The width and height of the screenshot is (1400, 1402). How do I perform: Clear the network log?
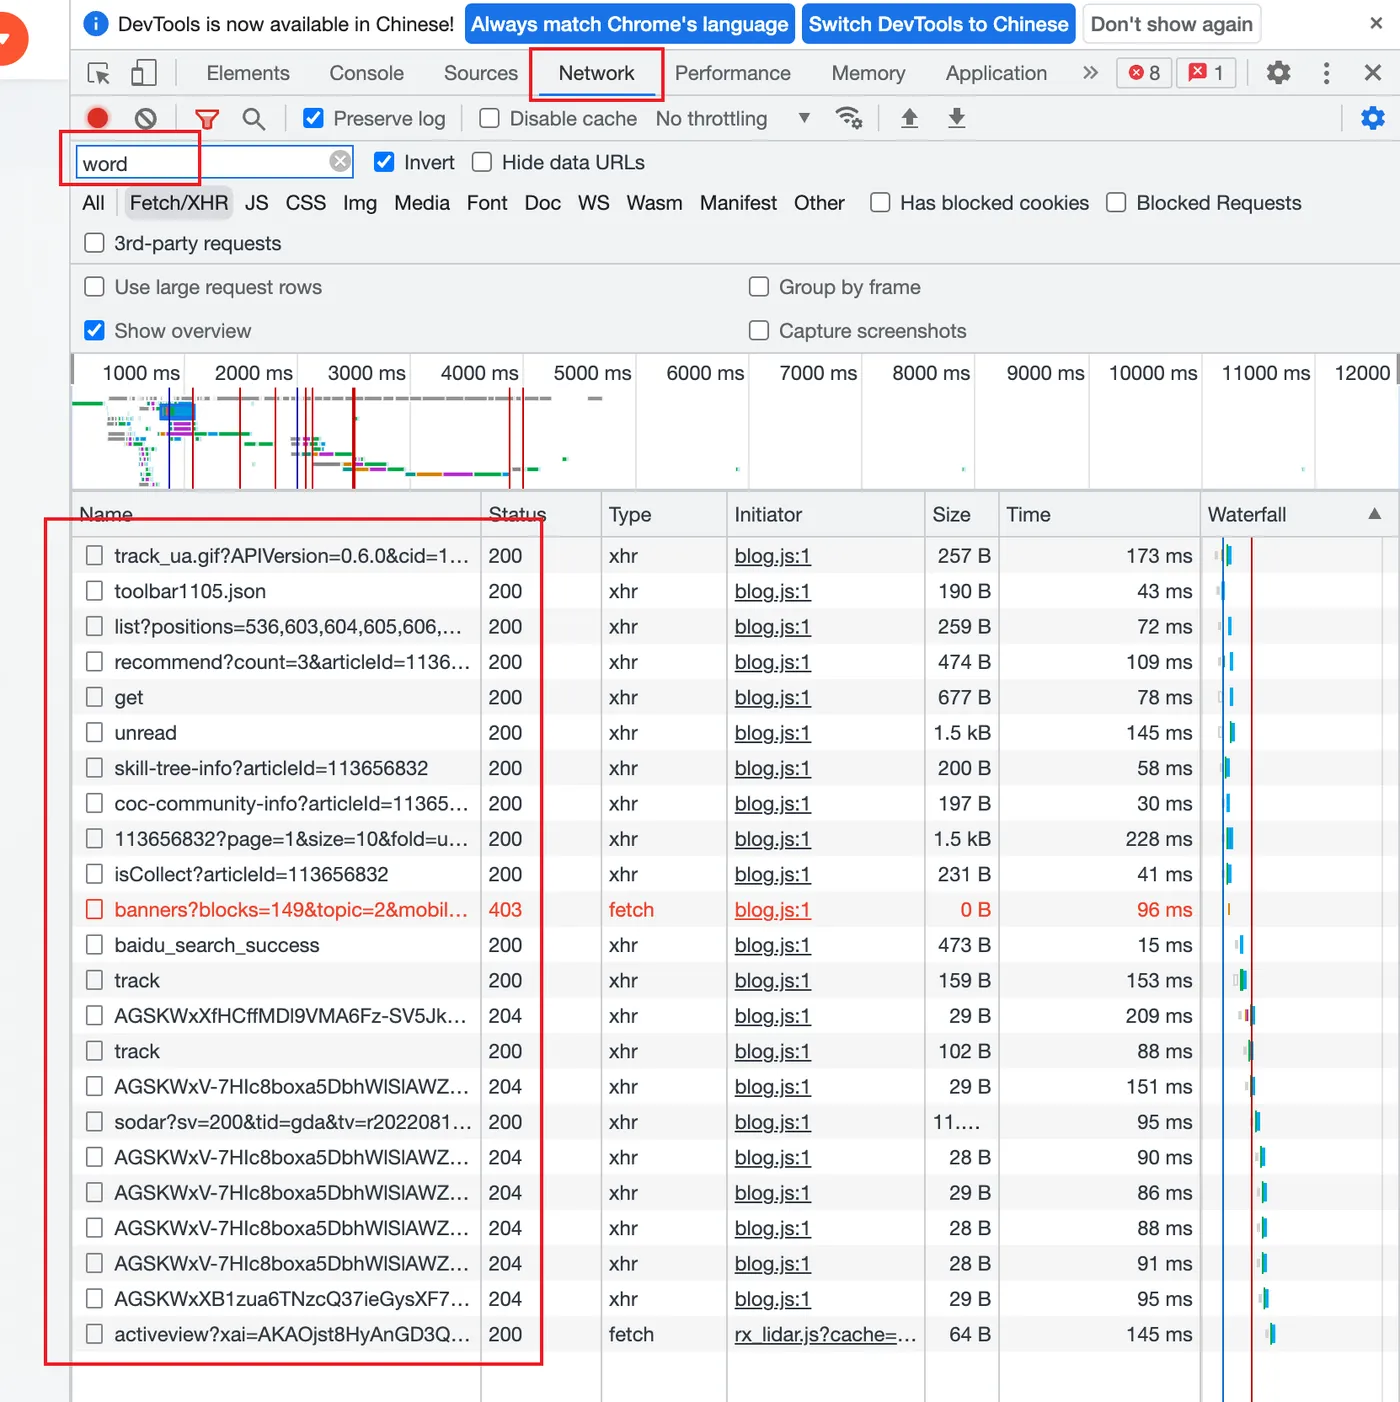coord(146,118)
